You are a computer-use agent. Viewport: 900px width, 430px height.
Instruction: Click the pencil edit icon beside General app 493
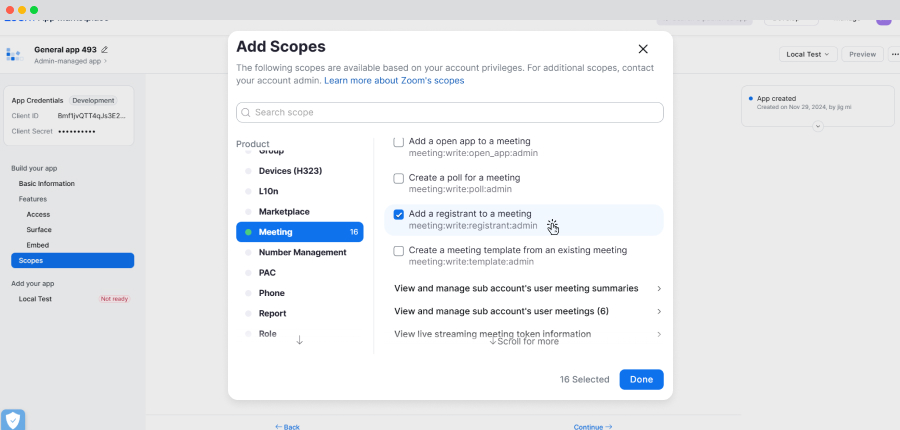[x=104, y=50]
